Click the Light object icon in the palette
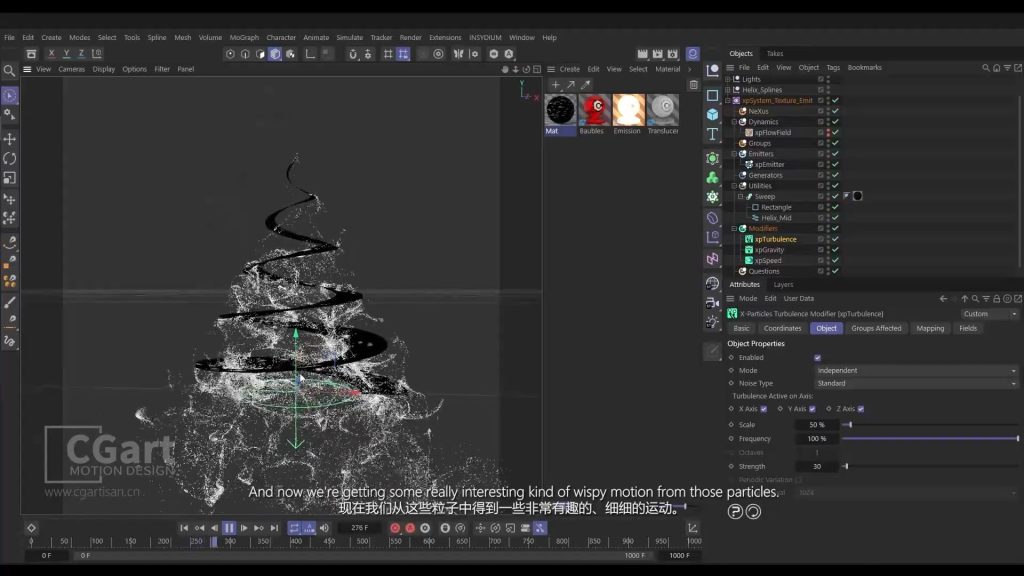Image resolution: width=1024 pixels, height=576 pixels. tap(712, 322)
